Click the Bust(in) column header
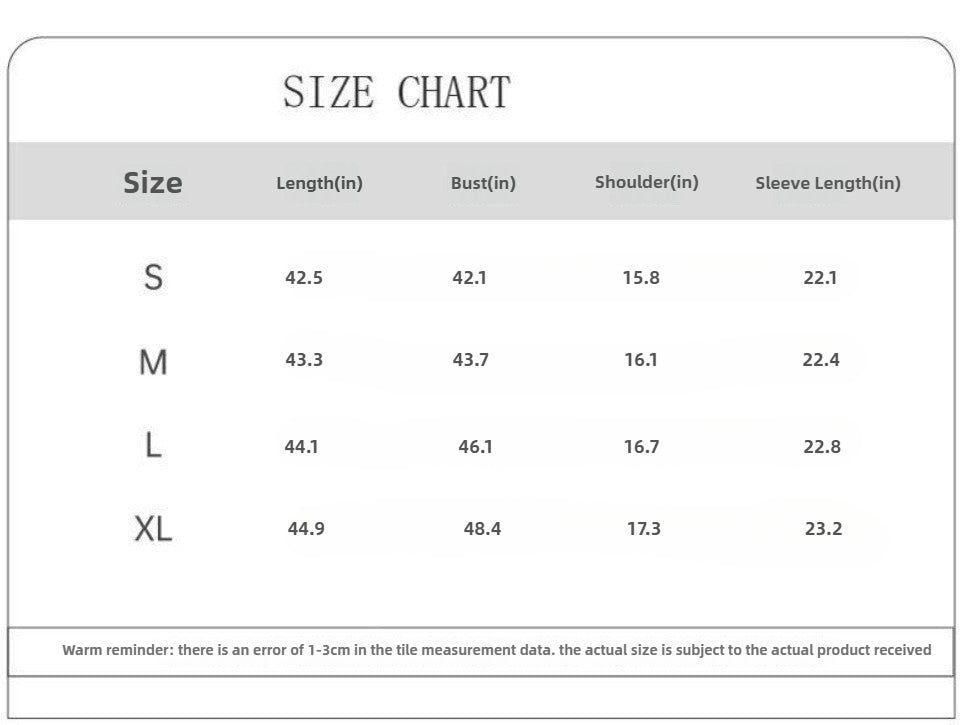This screenshot has width=964, height=725. (483, 183)
